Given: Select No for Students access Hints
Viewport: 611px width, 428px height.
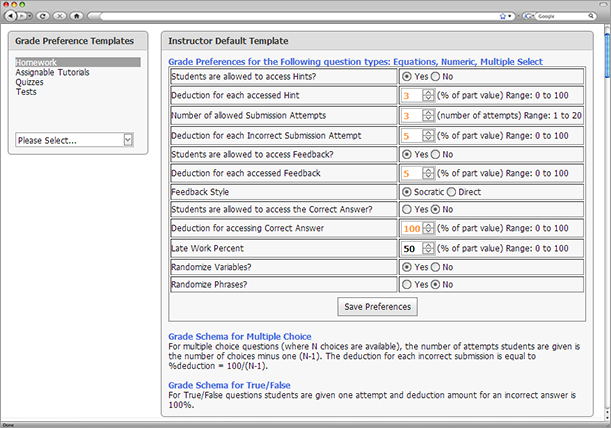Looking at the screenshot, I should (x=435, y=76).
